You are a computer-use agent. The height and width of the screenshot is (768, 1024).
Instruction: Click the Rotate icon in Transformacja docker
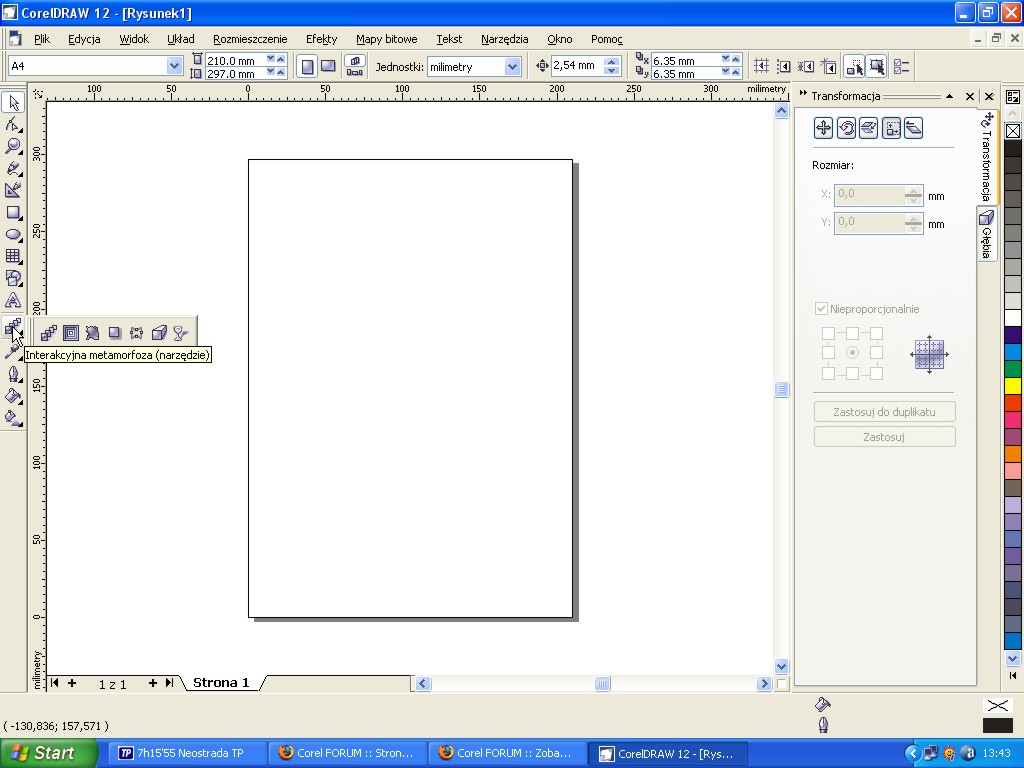[846, 128]
